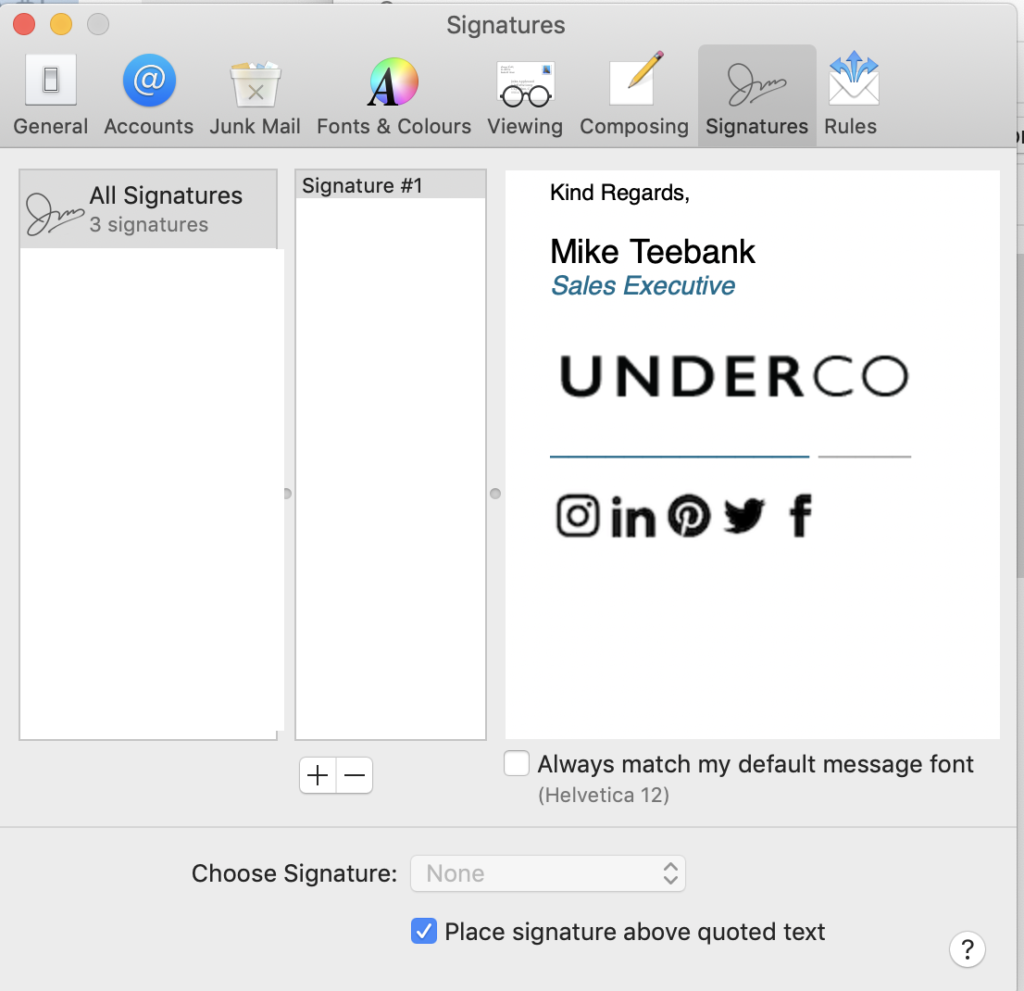Open the Choose Signature dropdown
The width and height of the screenshot is (1024, 991).
point(547,873)
